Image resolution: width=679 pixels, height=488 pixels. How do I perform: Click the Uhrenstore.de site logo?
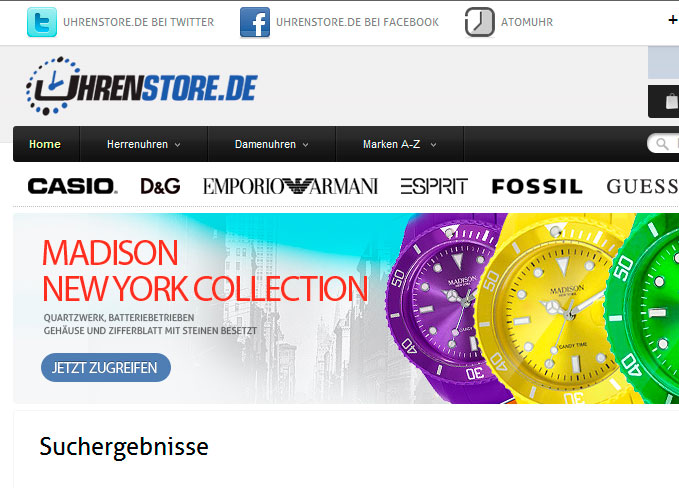[x=142, y=86]
